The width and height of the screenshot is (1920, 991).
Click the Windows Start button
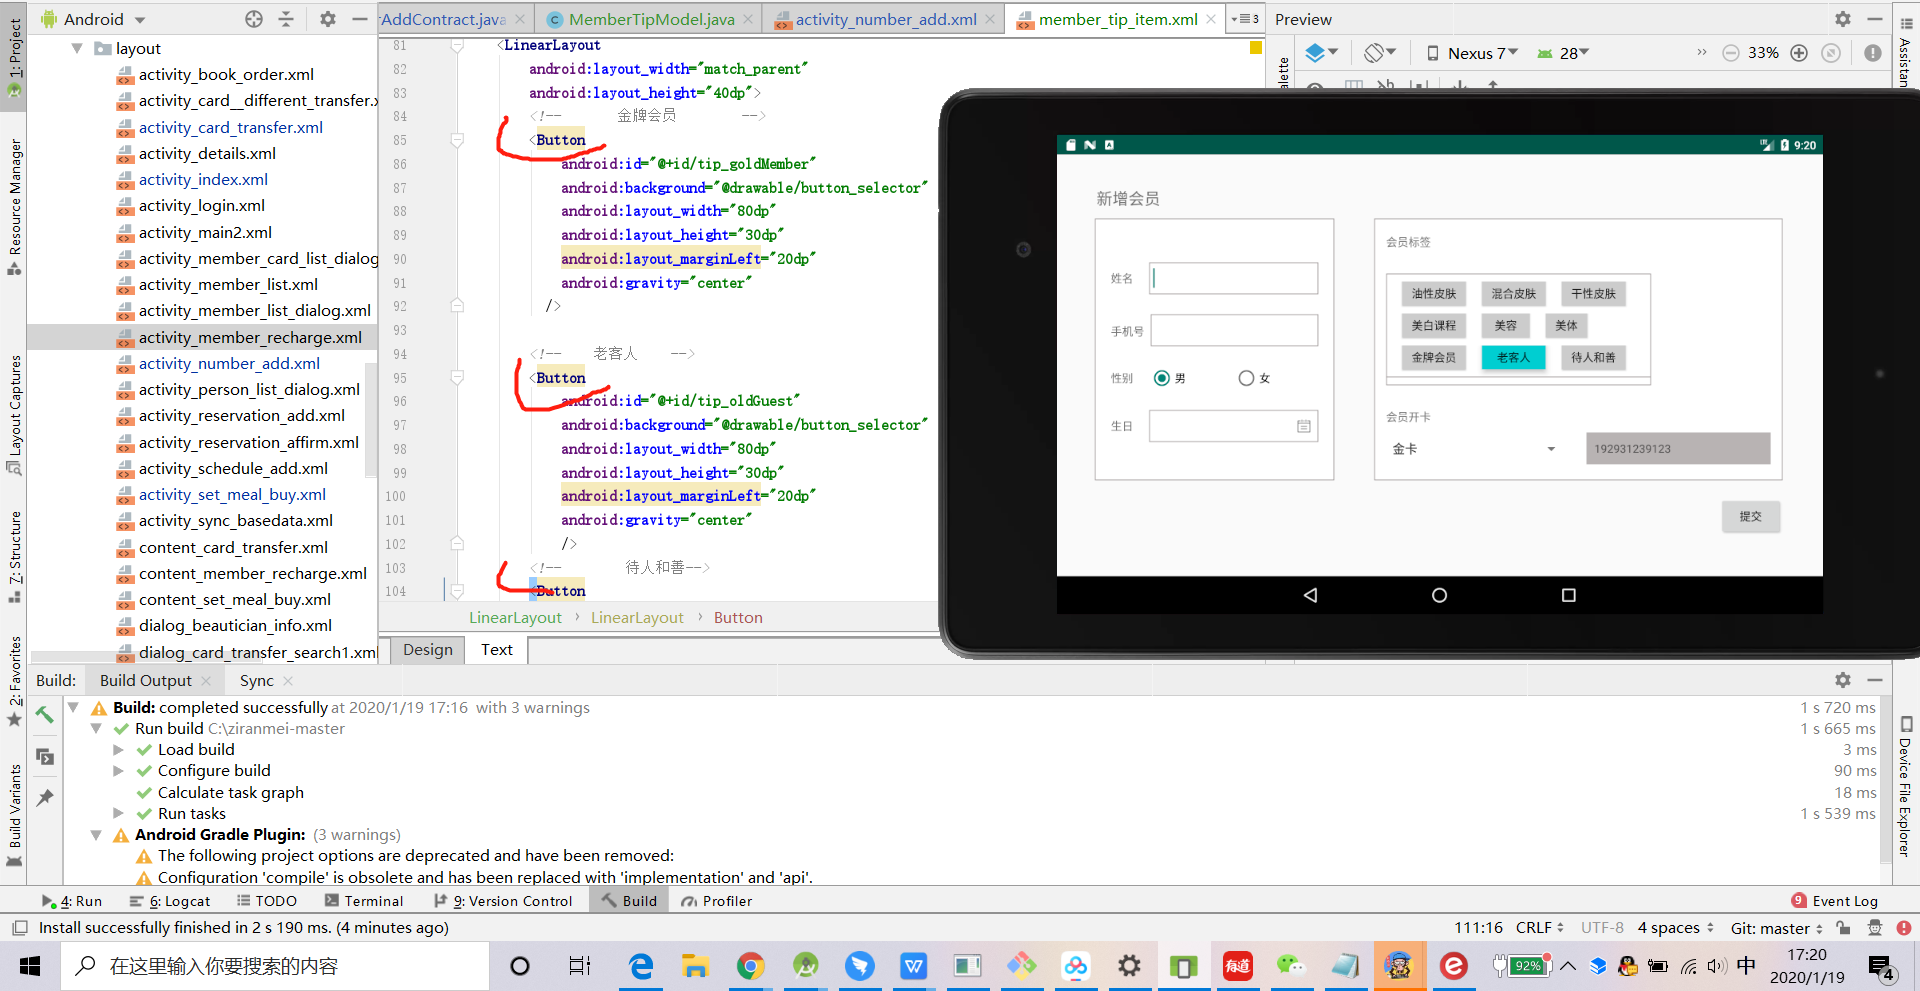click(x=30, y=966)
